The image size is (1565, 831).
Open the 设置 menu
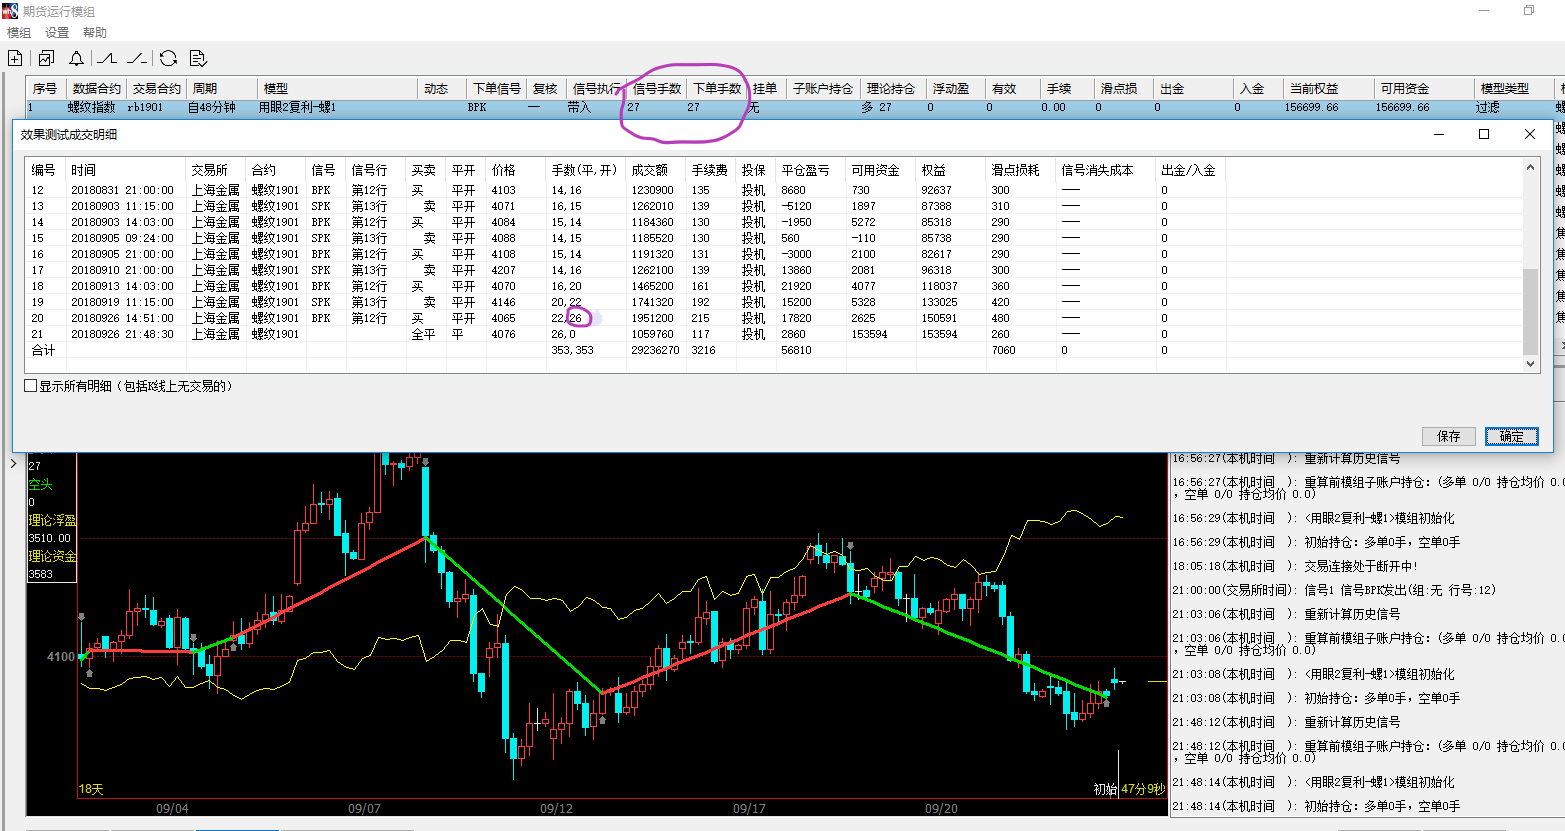[57, 33]
